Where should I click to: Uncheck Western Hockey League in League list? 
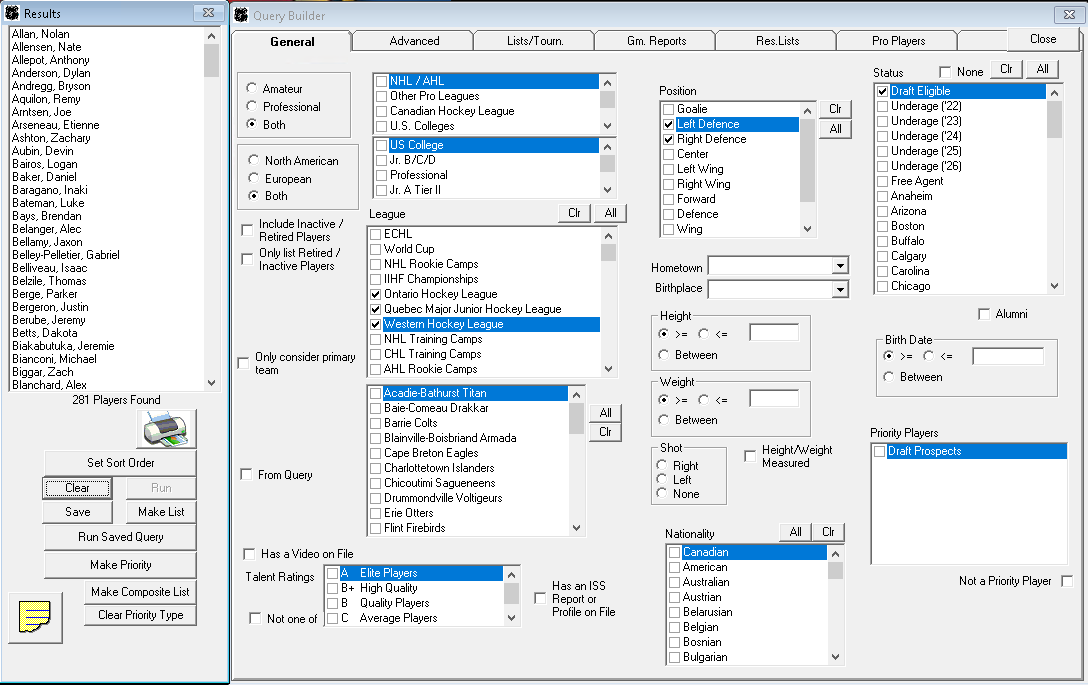375,324
